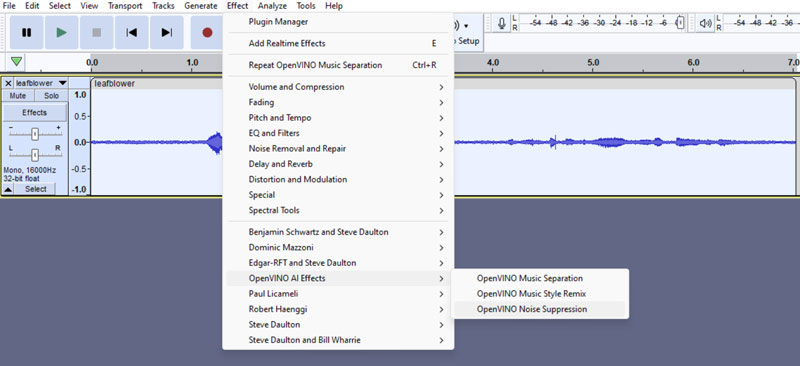Expand the OpenVINO AI Effects submenu

pyautogui.click(x=338, y=278)
